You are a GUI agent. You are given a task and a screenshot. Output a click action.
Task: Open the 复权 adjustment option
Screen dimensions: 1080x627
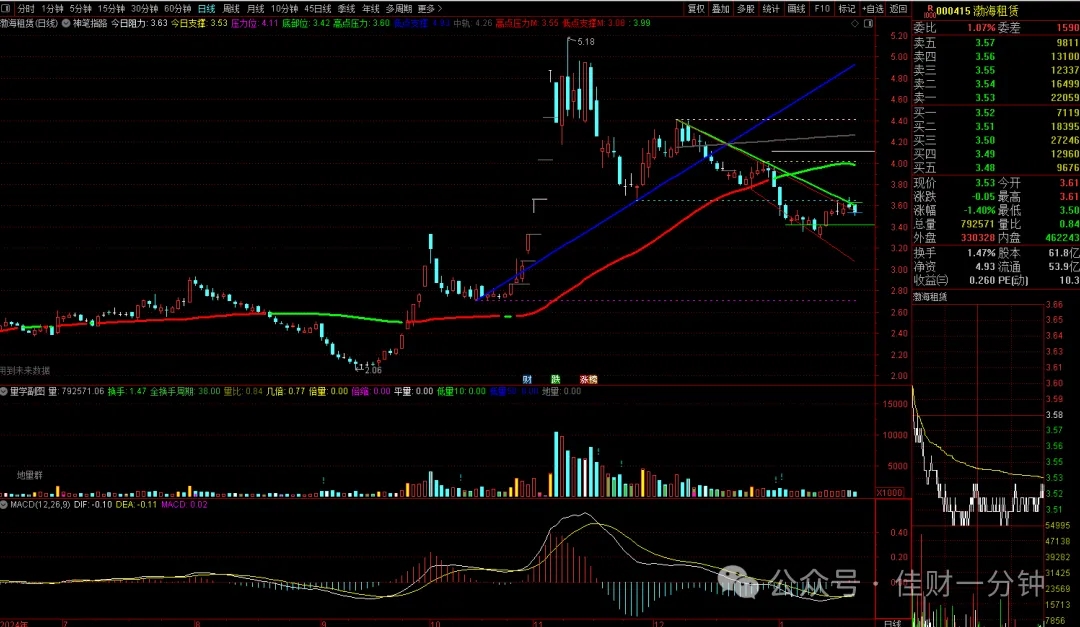[696, 9]
